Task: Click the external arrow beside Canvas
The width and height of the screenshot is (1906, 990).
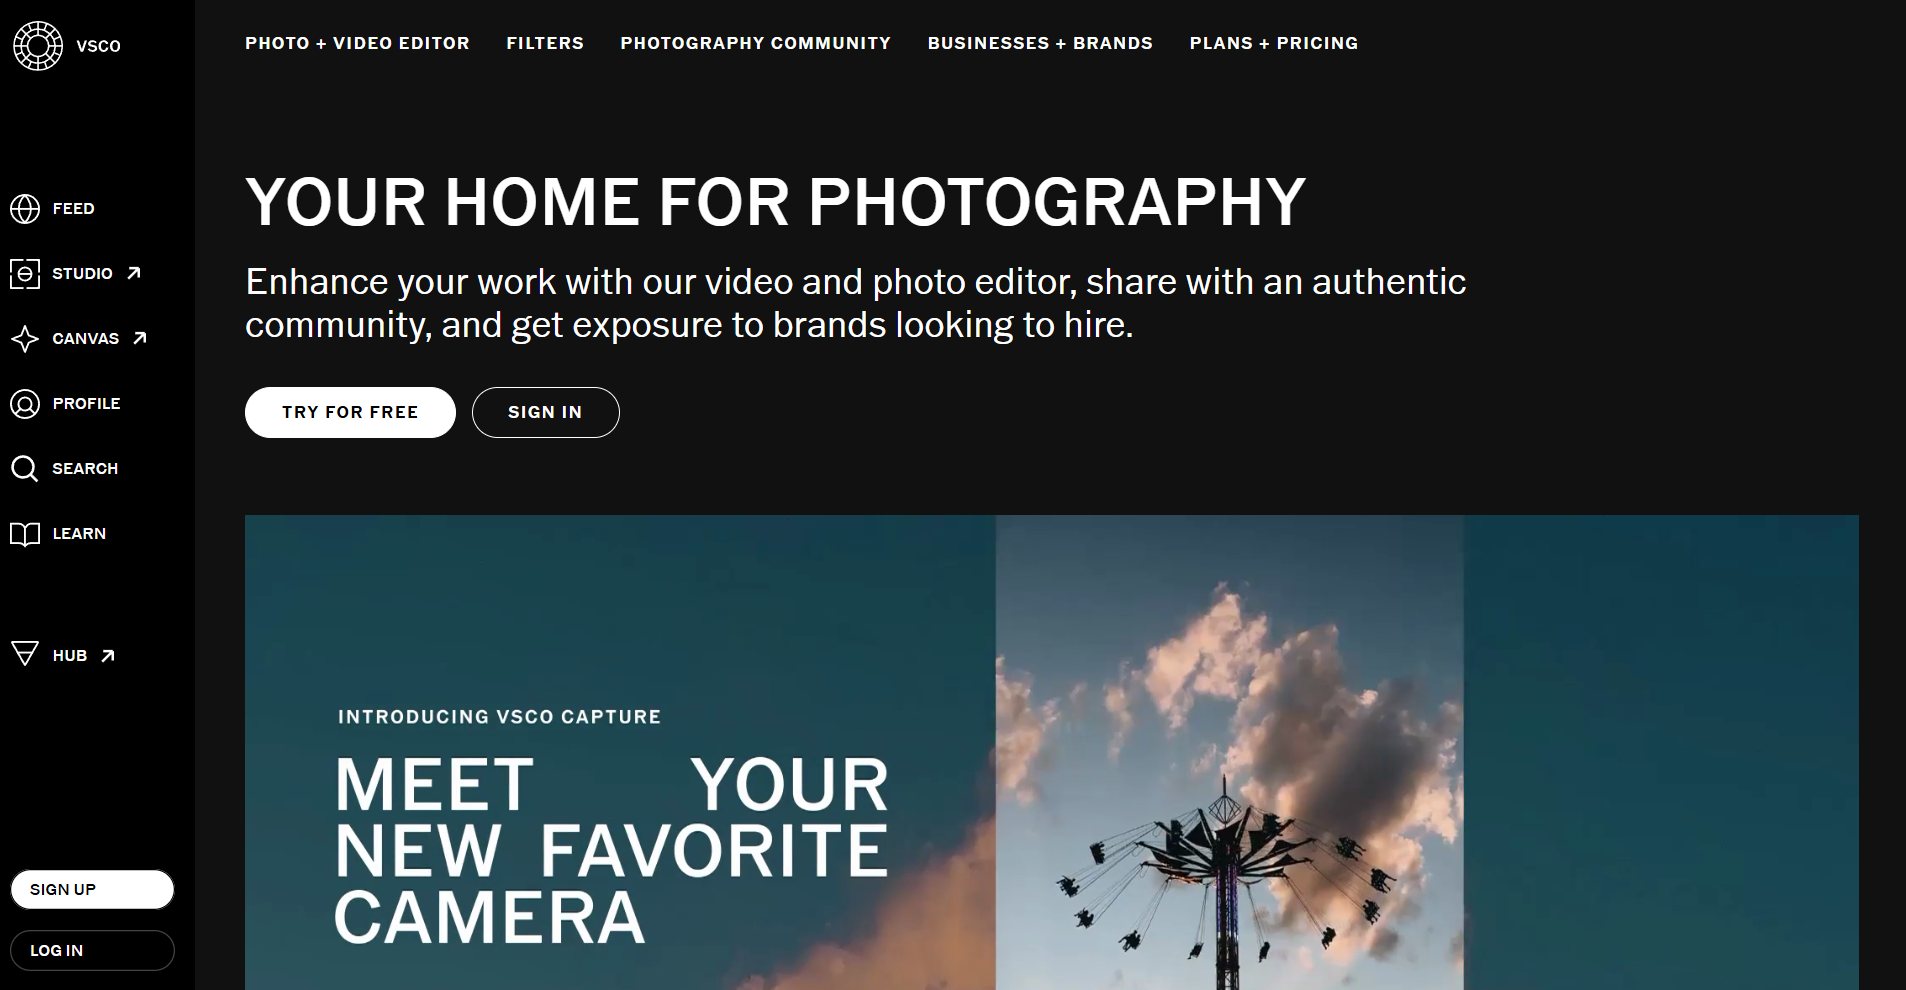Action: [140, 338]
